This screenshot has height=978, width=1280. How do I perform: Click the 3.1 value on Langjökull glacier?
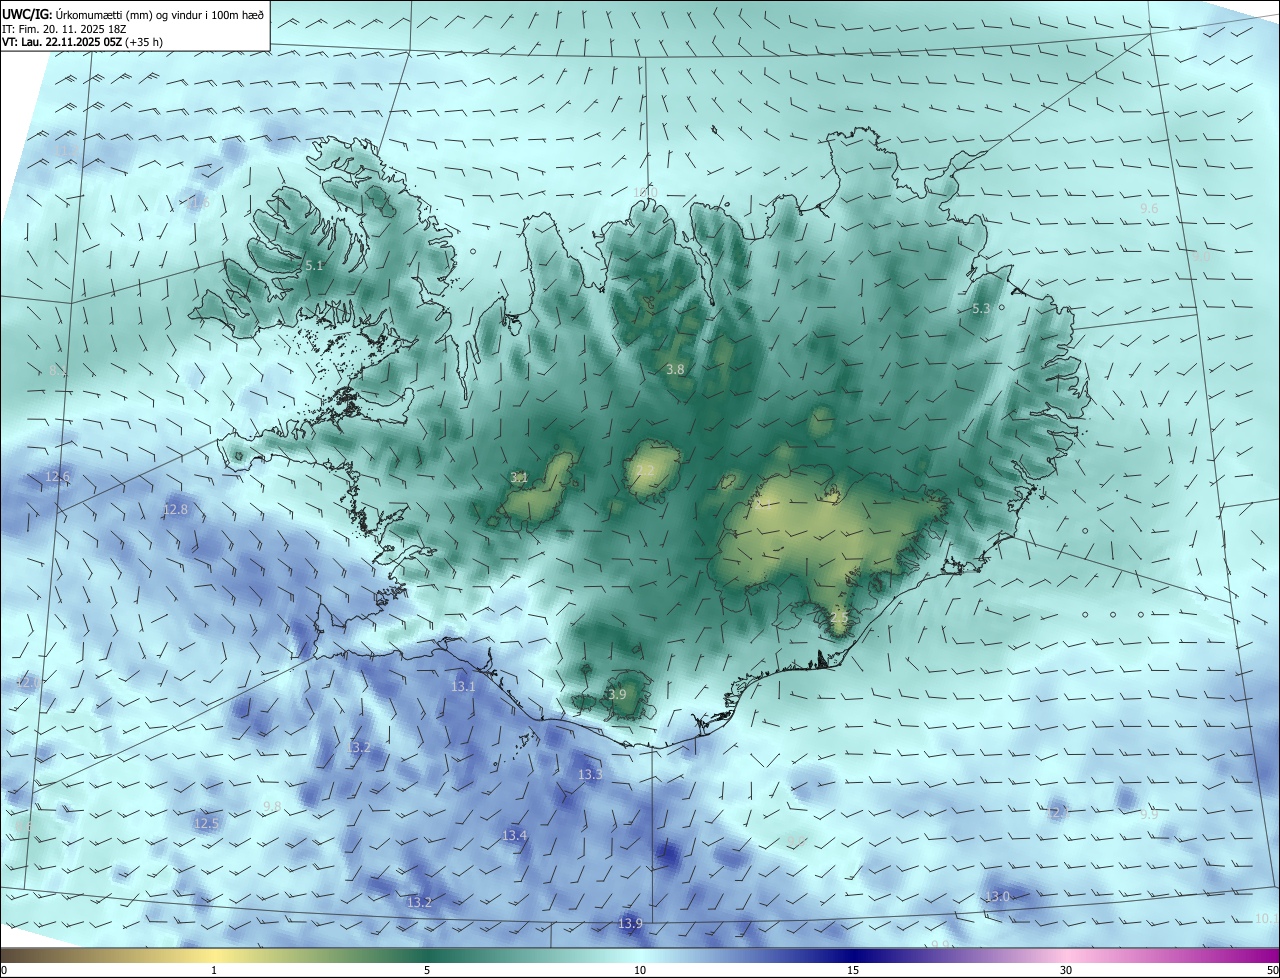tap(519, 478)
